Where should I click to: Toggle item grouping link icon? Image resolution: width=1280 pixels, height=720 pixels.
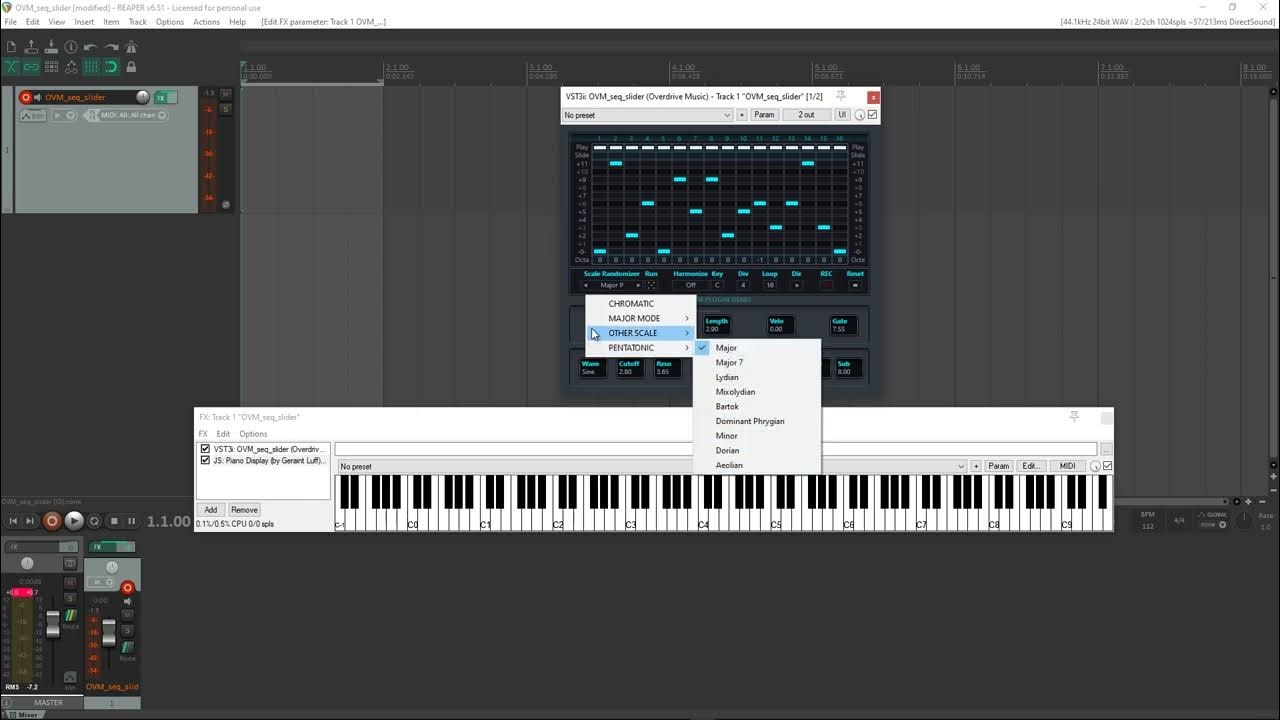[x=31, y=67]
